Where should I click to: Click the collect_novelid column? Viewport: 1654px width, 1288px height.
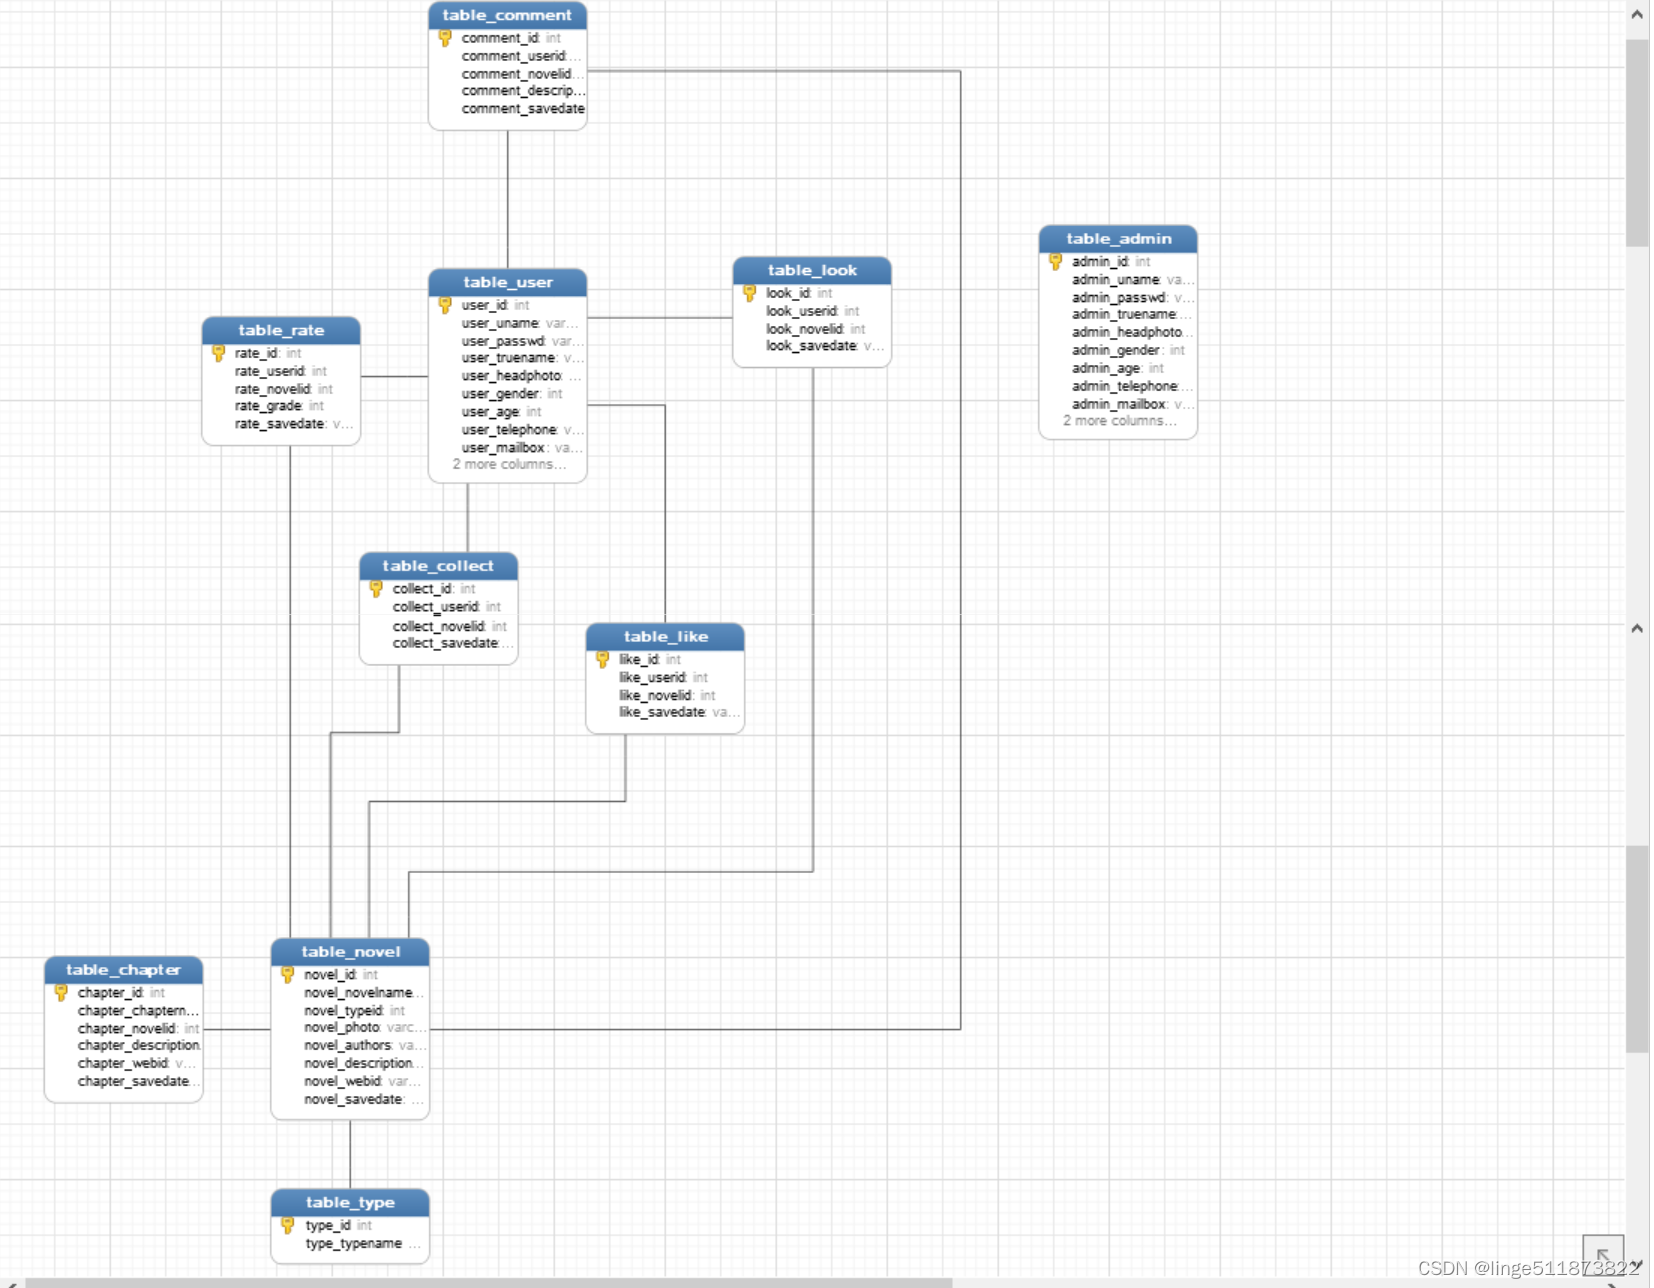point(449,626)
